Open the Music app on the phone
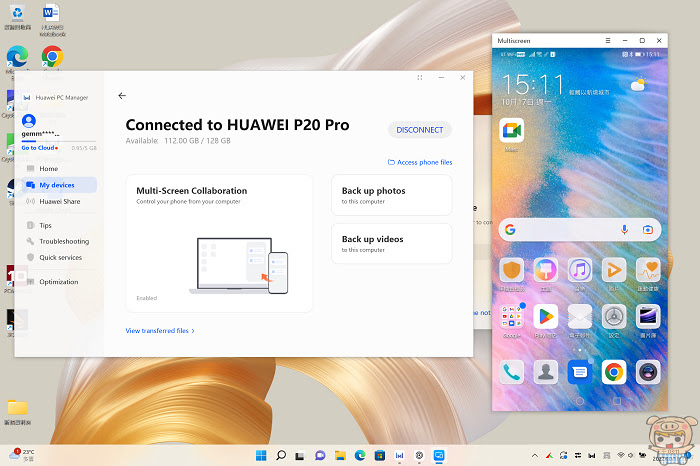The height and width of the screenshot is (466, 700). [579, 270]
